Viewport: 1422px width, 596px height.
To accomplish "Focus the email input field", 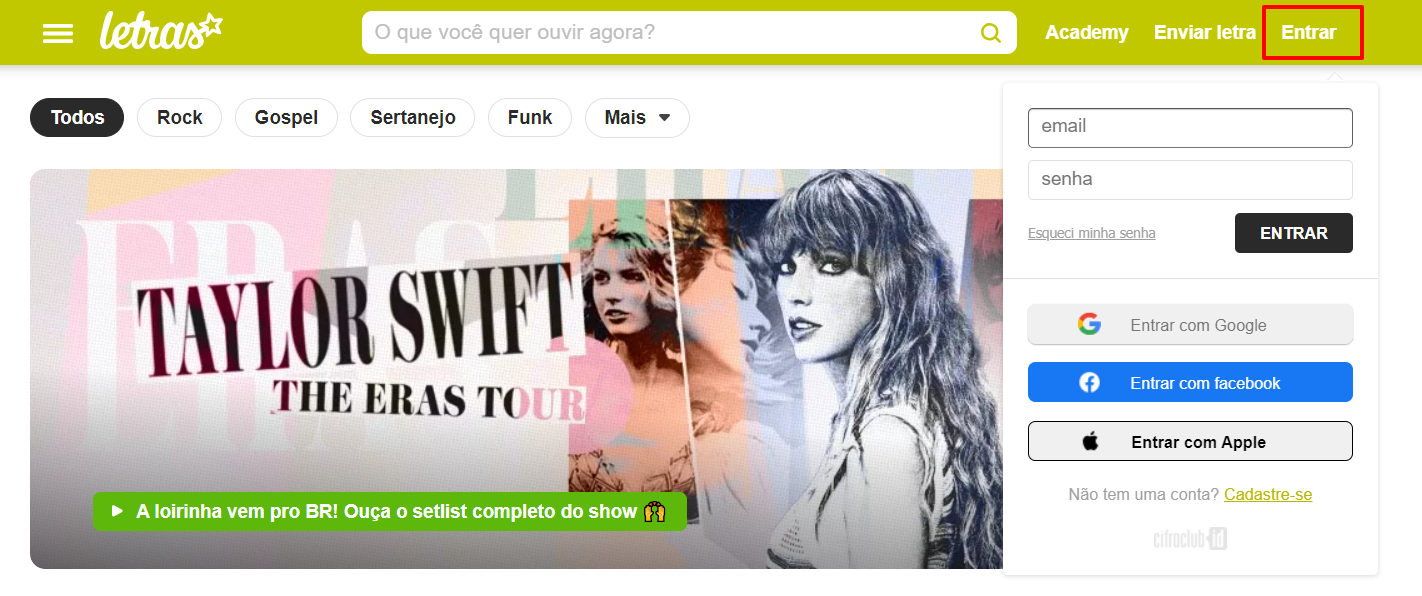I will click(1190, 128).
